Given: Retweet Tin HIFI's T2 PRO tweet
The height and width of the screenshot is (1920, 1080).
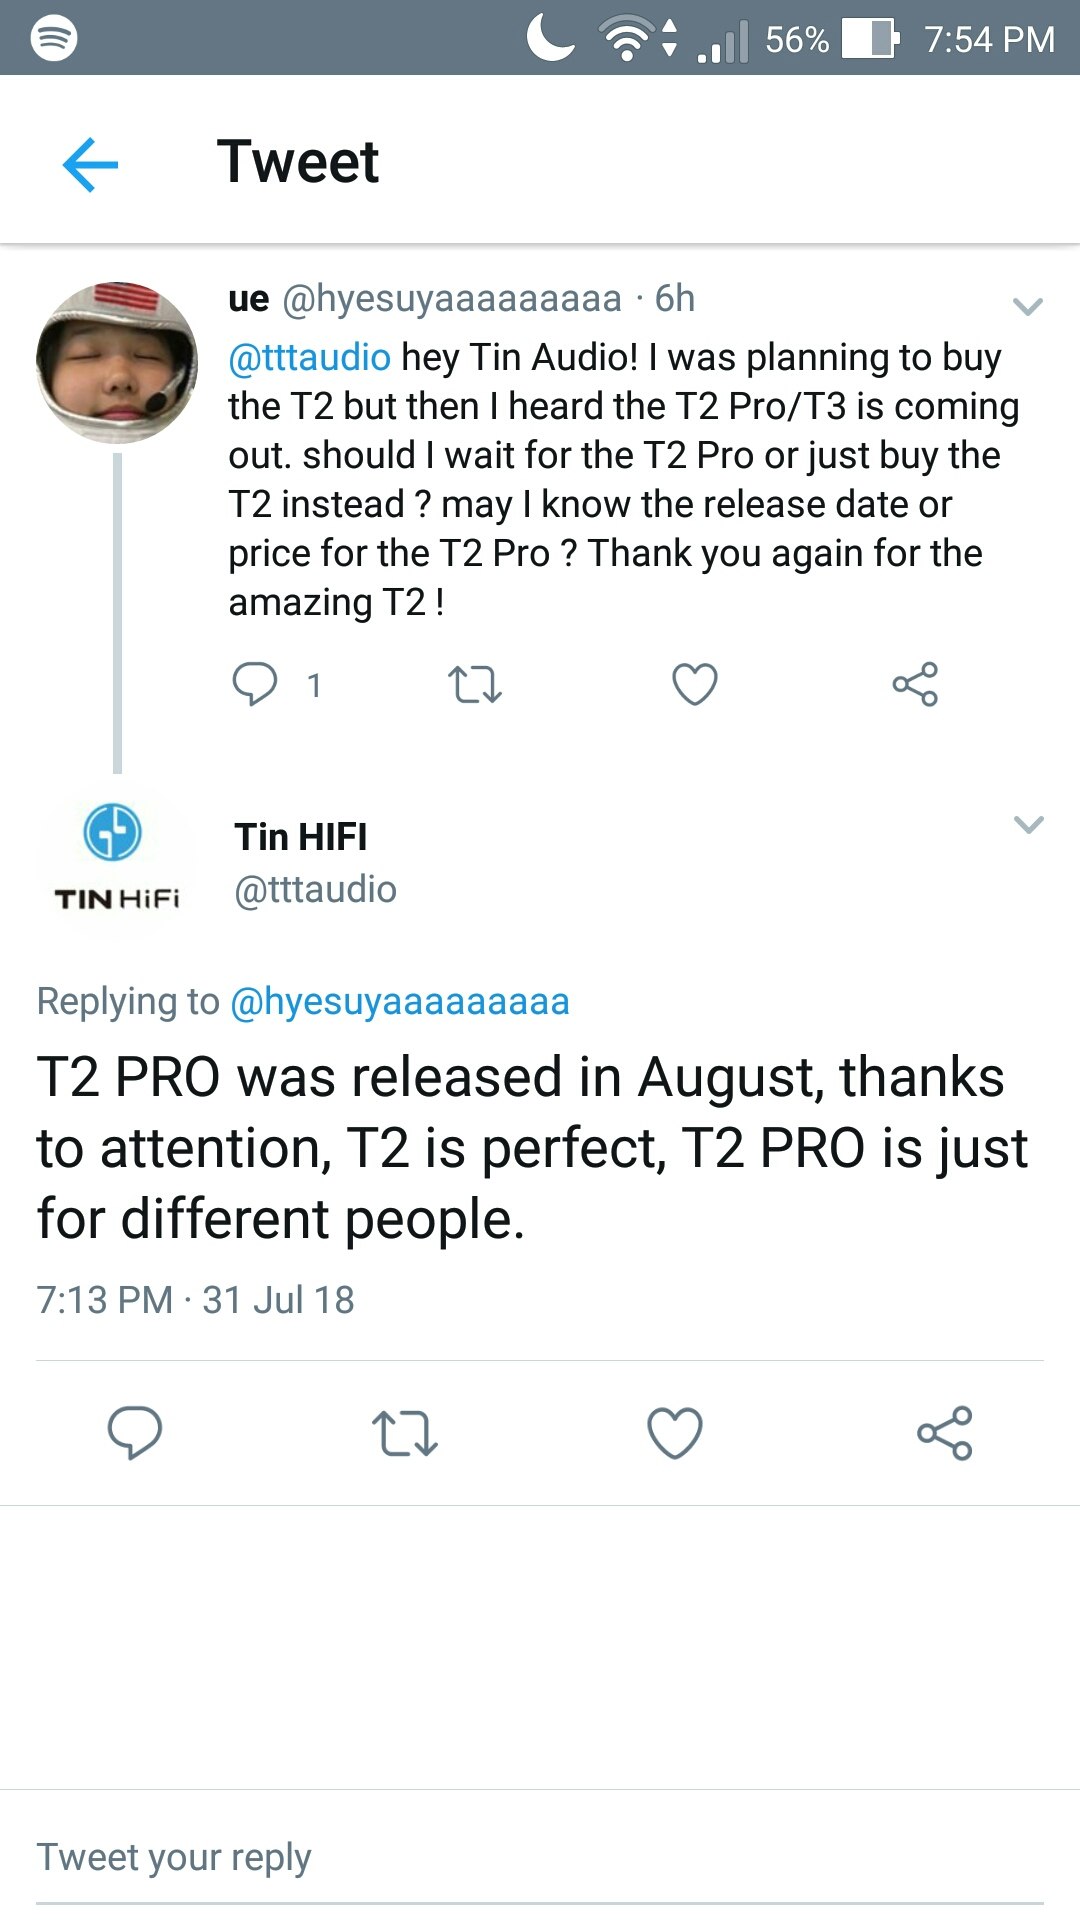Looking at the screenshot, I should tap(404, 1432).
